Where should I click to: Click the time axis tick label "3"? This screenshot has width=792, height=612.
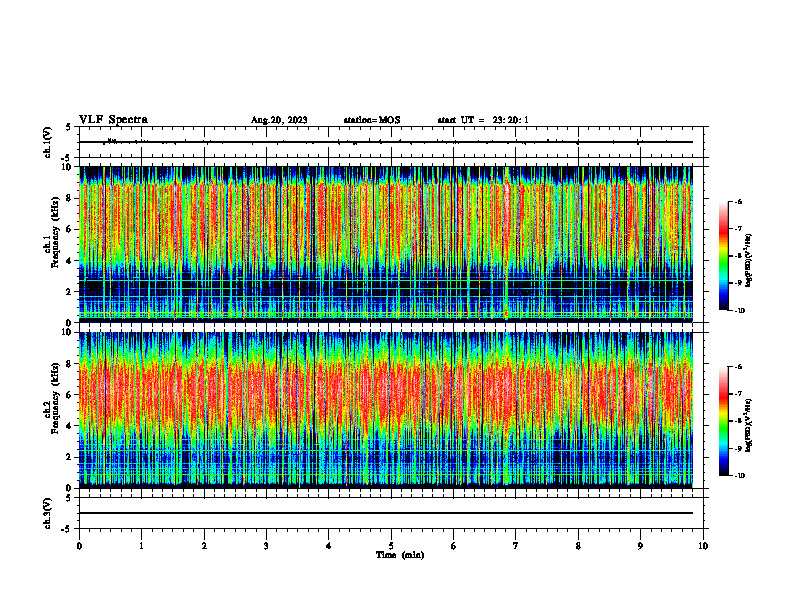tap(266, 546)
